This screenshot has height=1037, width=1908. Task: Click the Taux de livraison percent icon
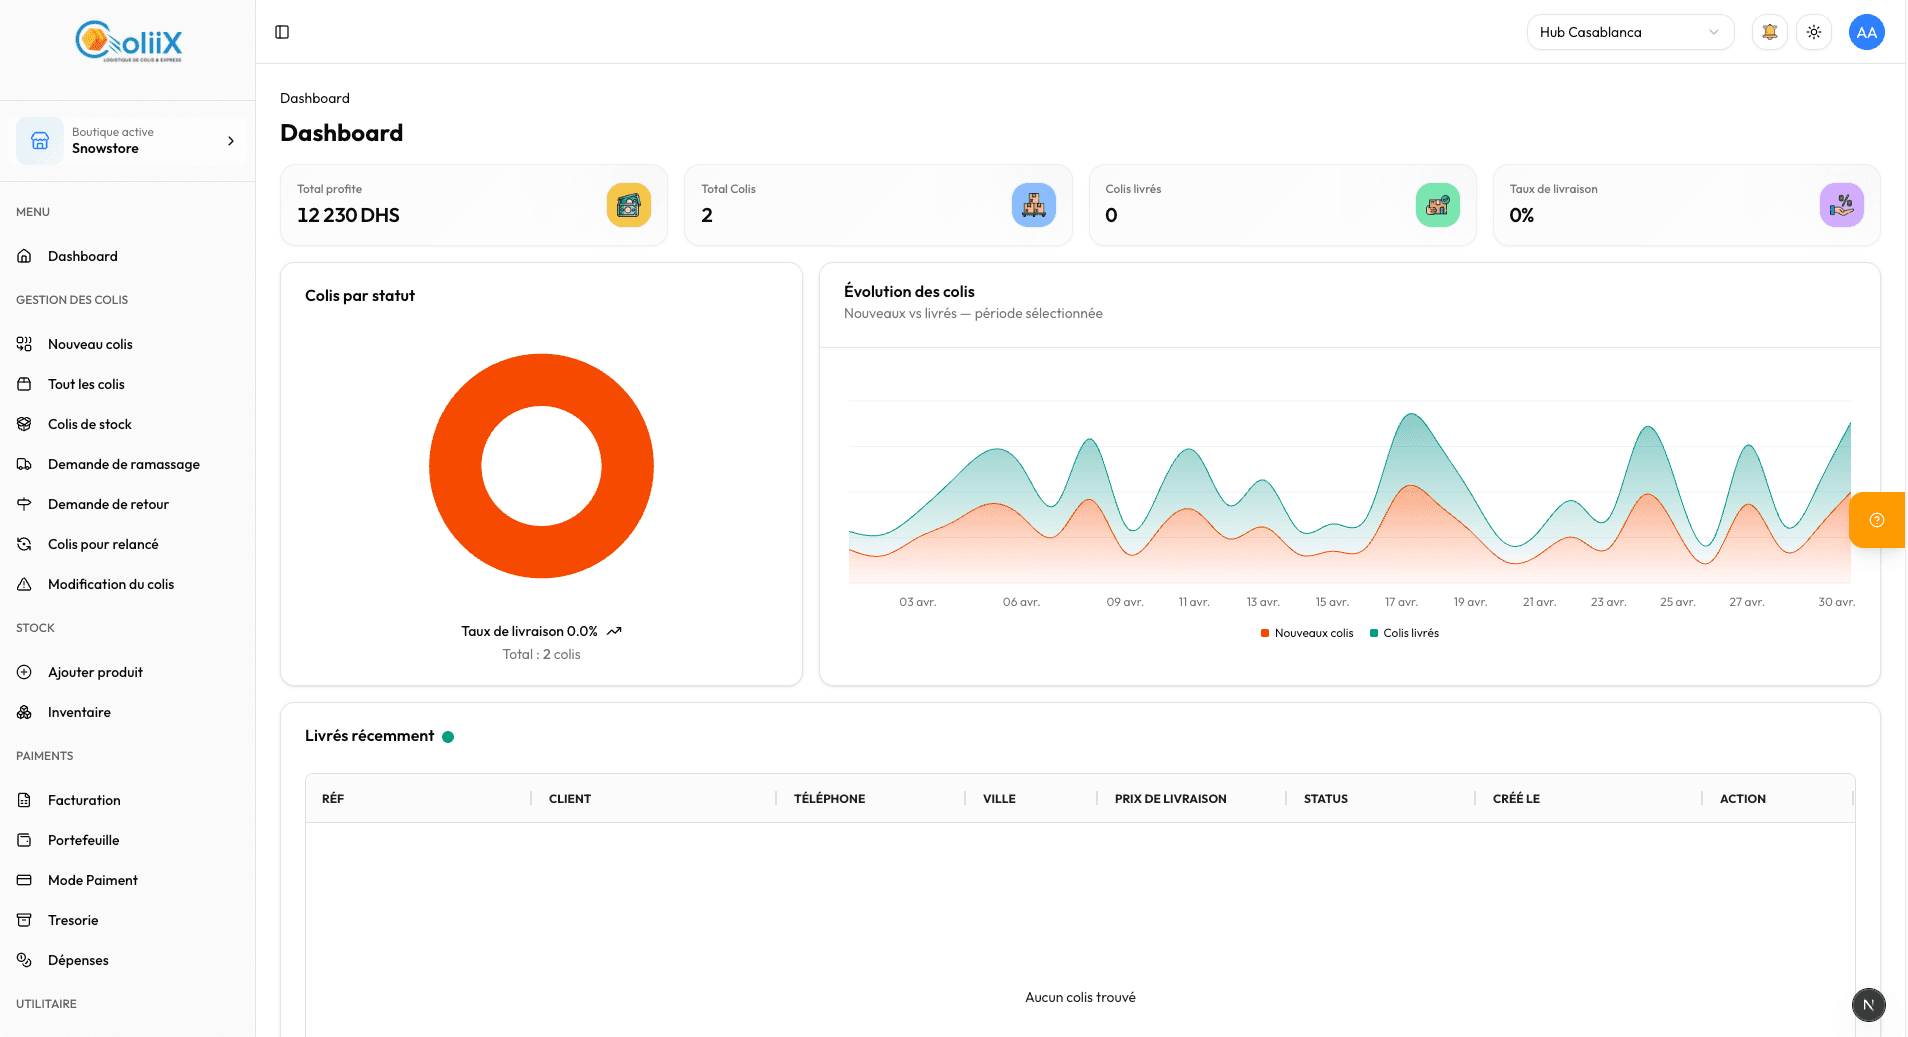1841,205
